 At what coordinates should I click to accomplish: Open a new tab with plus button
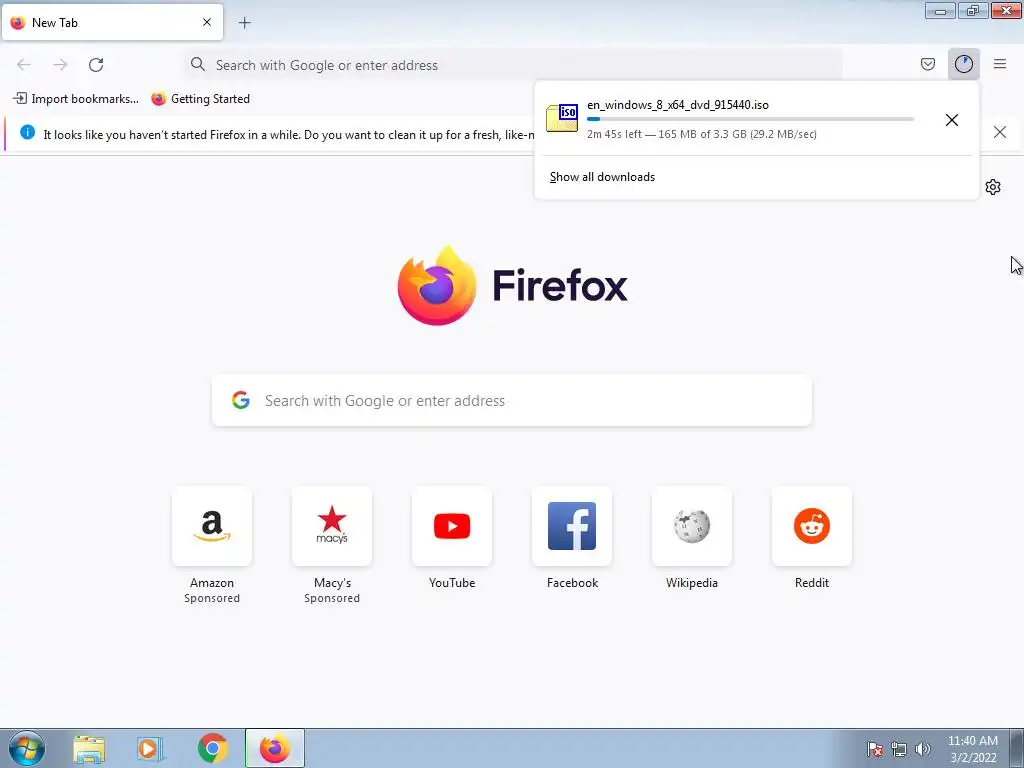pos(244,23)
